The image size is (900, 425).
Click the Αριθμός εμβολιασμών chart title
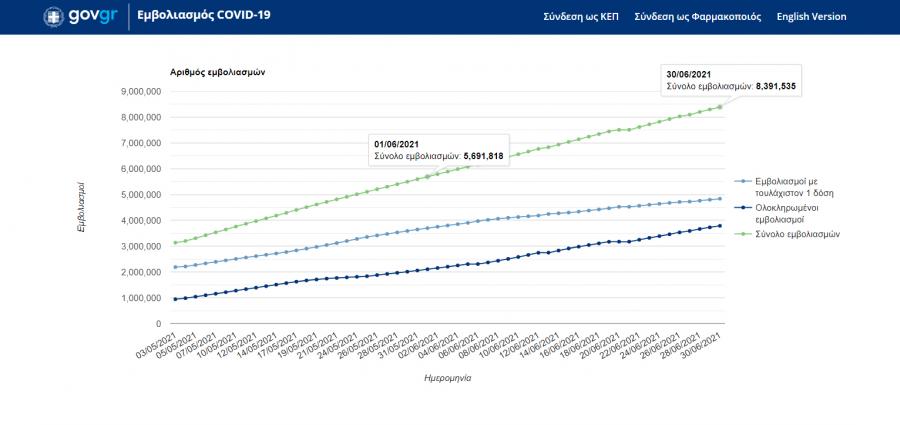click(217, 72)
